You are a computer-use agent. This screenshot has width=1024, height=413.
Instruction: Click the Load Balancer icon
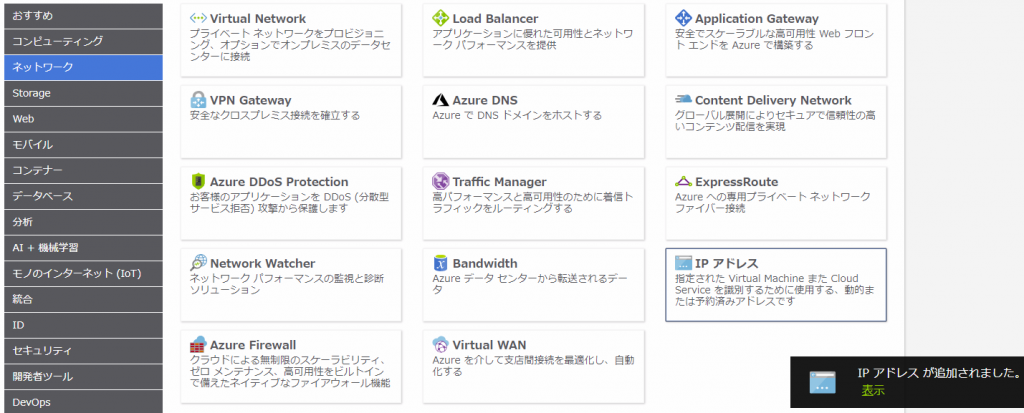(x=440, y=19)
